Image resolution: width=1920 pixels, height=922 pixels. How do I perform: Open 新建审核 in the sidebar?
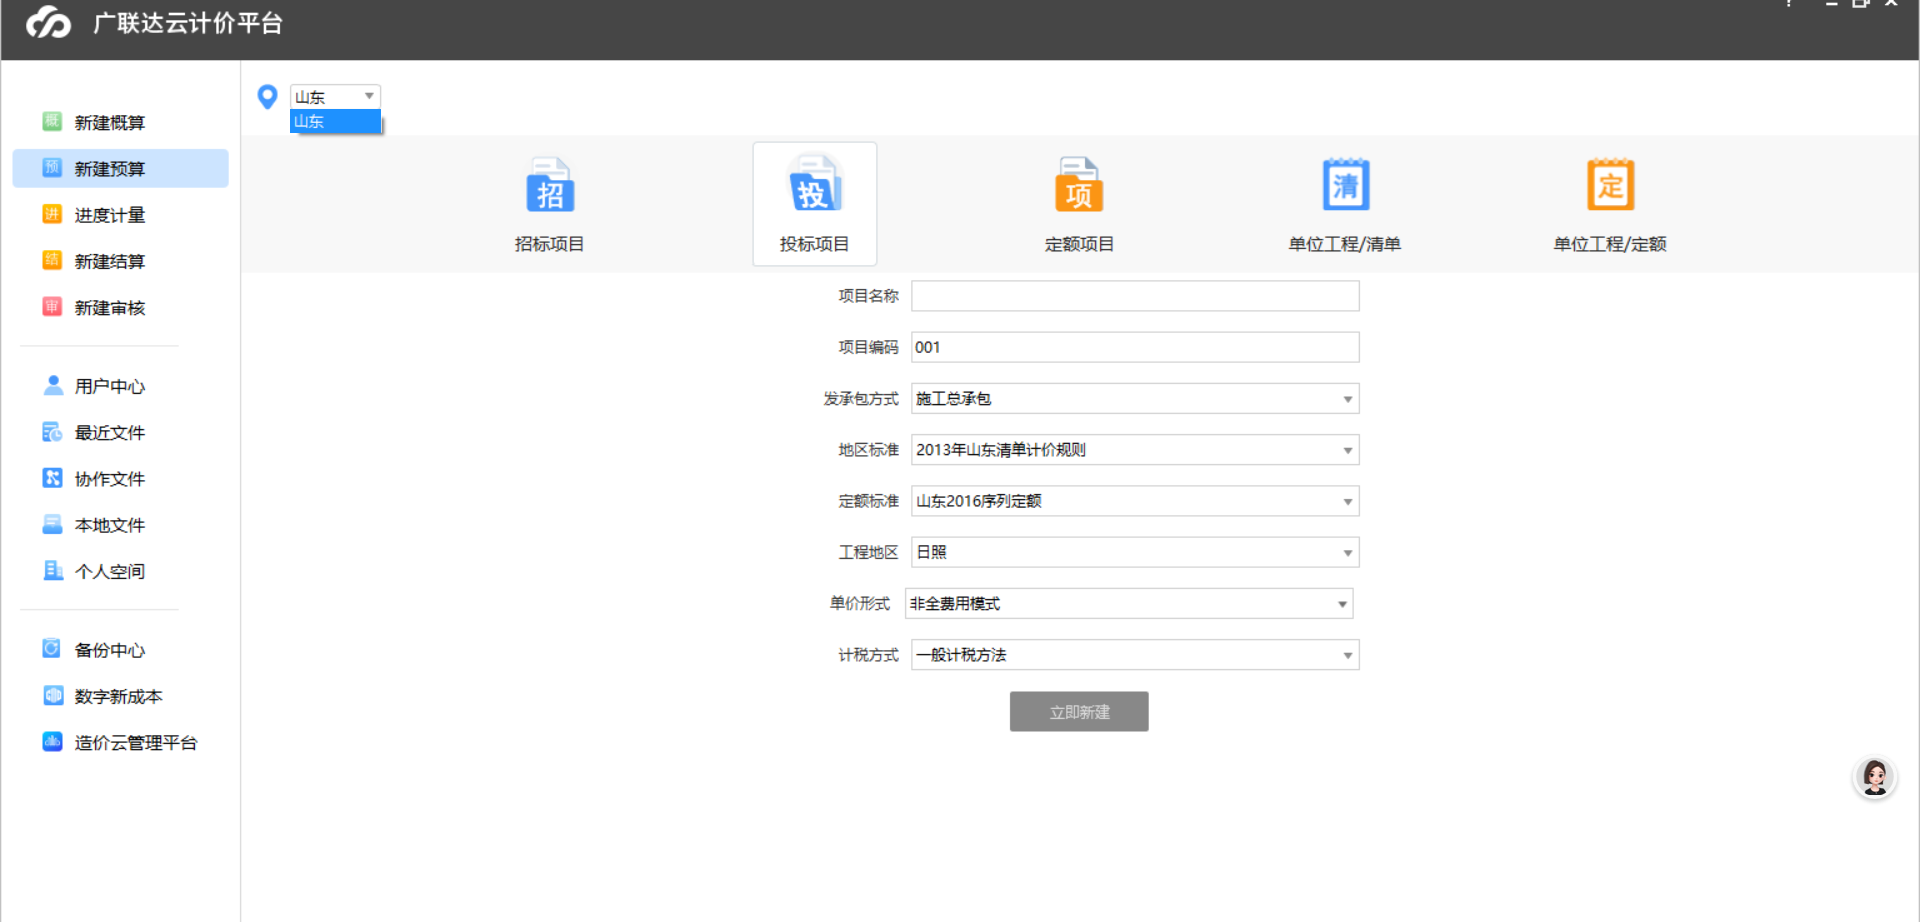click(109, 308)
